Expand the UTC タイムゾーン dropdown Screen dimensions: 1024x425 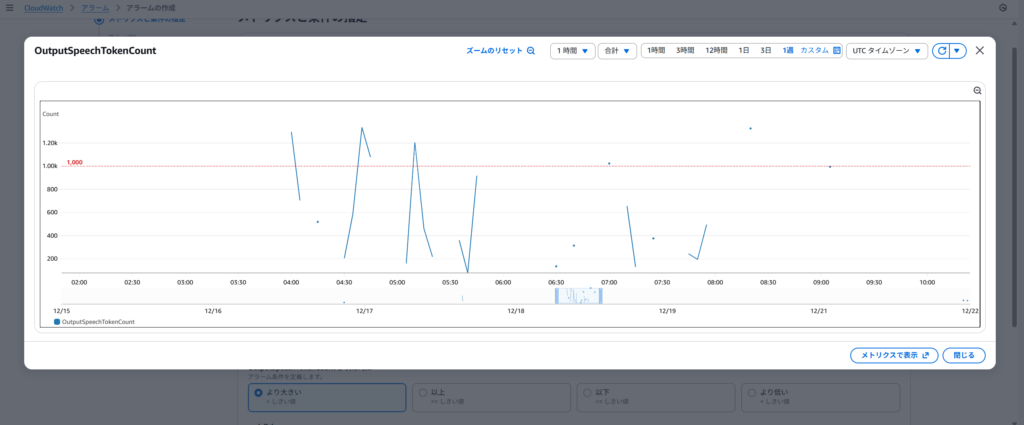(886, 51)
